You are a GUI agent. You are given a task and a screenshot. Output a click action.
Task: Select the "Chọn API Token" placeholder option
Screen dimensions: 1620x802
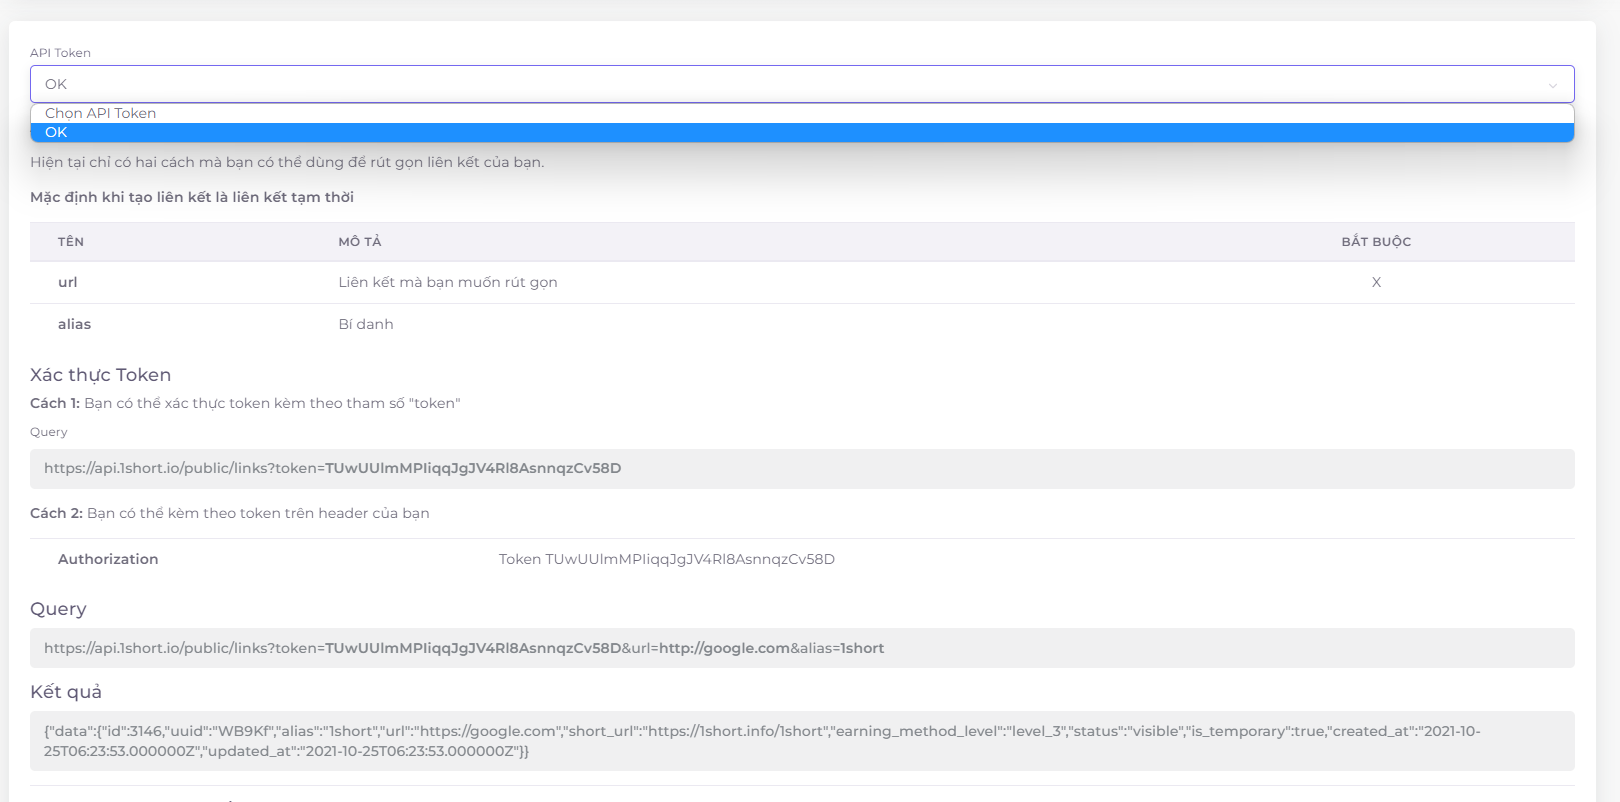[x=100, y=114]
